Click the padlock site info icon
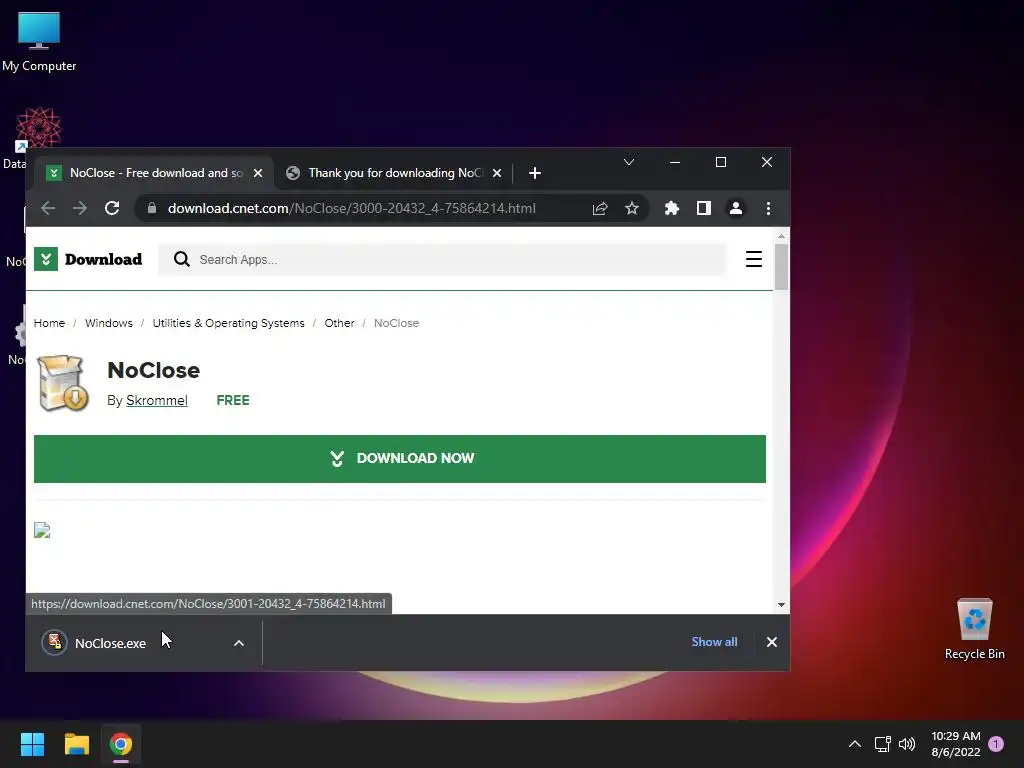This screenshot has height=768, width=1024. click(152, 208)
